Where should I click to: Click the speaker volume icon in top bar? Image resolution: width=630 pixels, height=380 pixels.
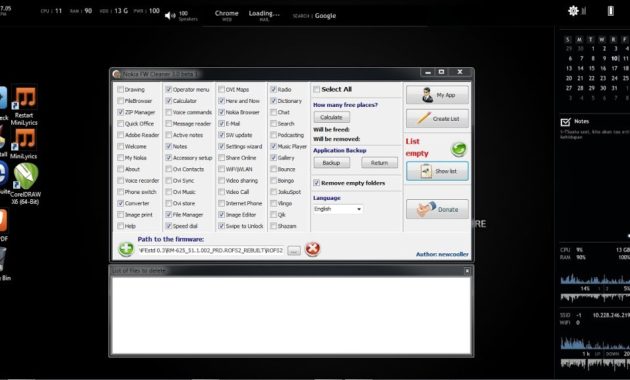click(170, 15)
